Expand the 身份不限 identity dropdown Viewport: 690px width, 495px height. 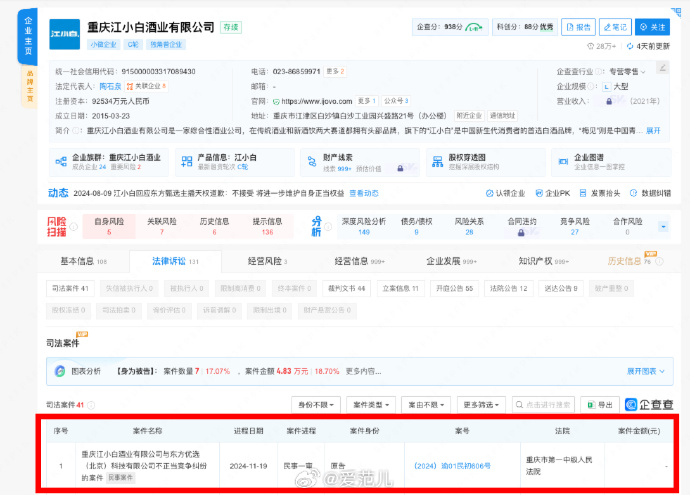(314, 405)
